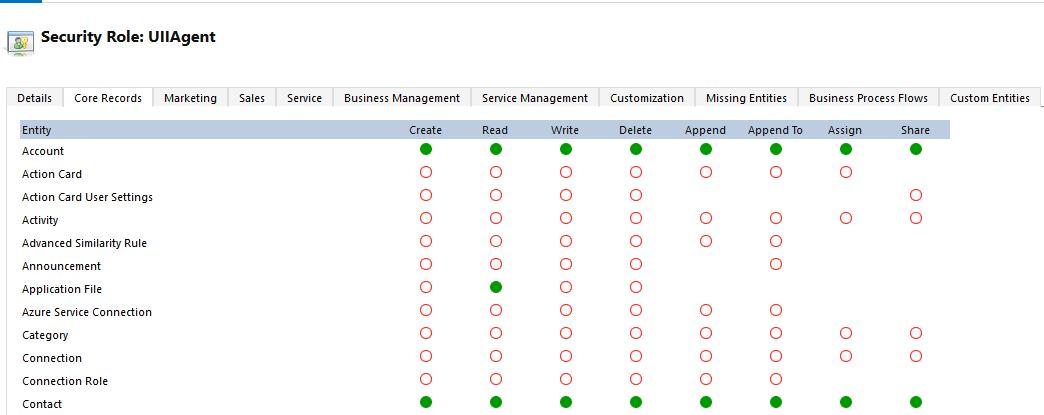Toggle Azure Service Connection Create privilege
1044x415 pixels.
tap(426, 310)
